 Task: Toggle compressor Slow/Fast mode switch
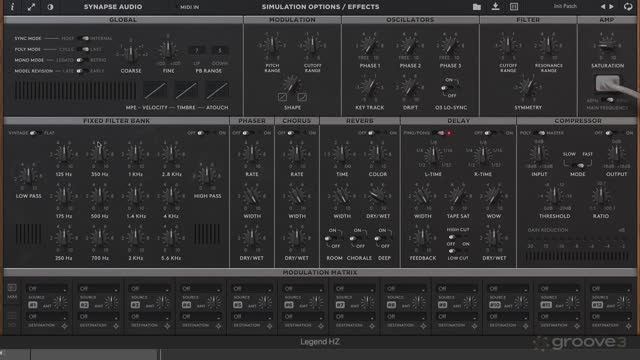click(578, 165)
